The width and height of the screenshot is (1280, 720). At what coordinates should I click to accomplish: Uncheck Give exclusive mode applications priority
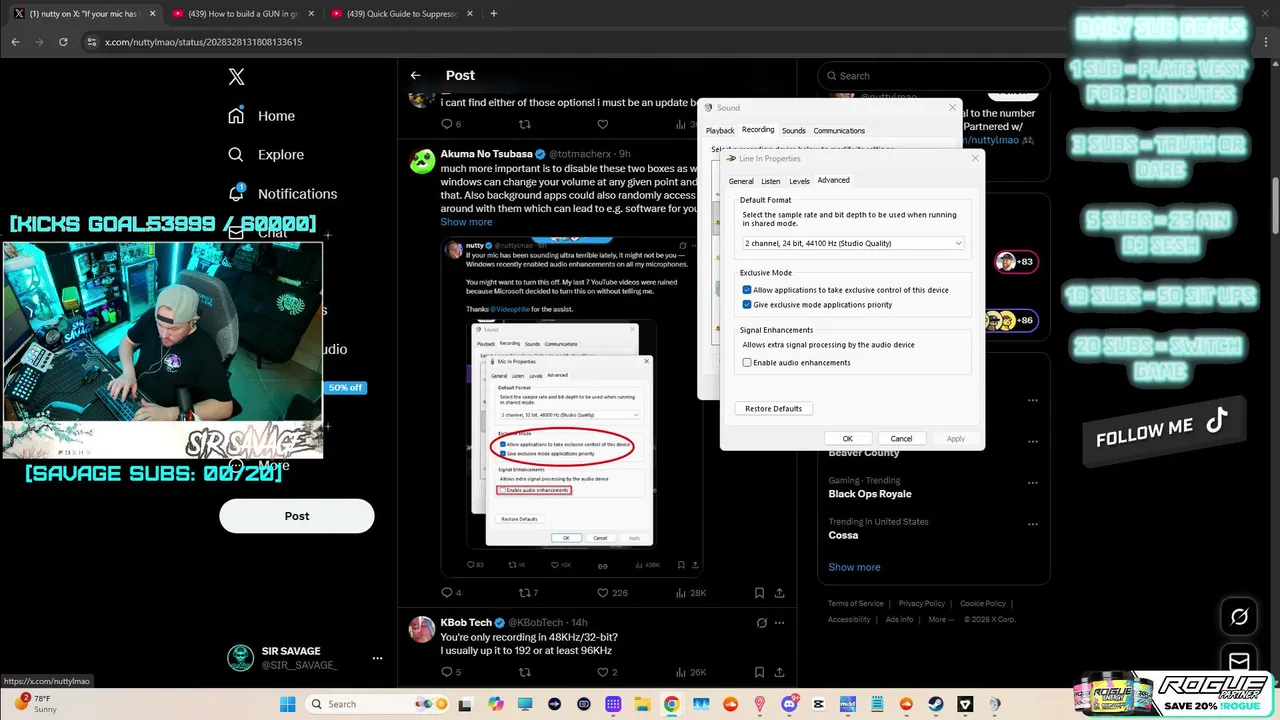[747, 304]
